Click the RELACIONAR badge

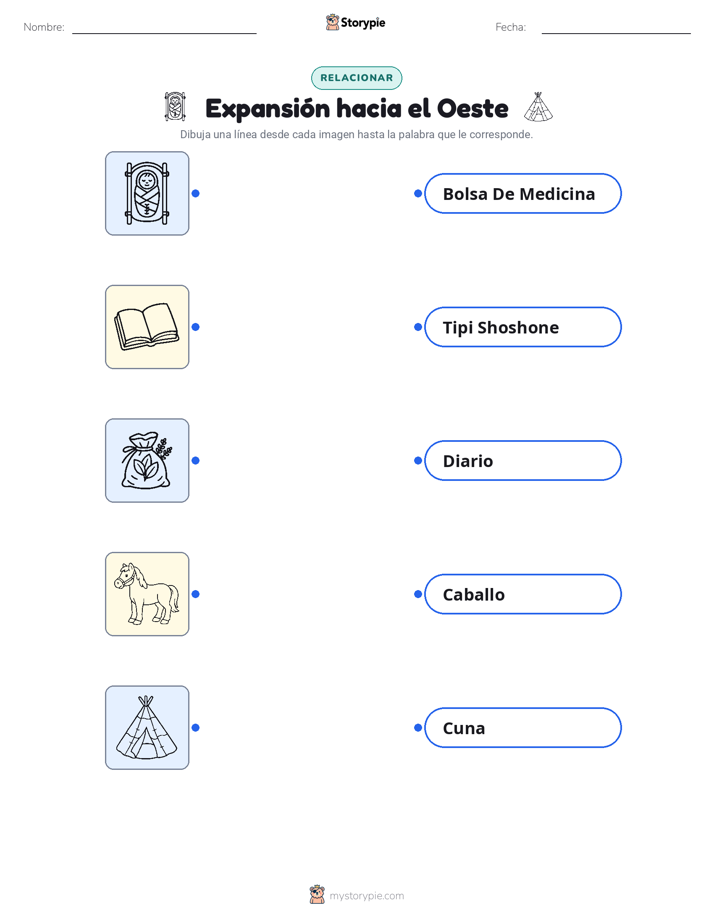356,78
